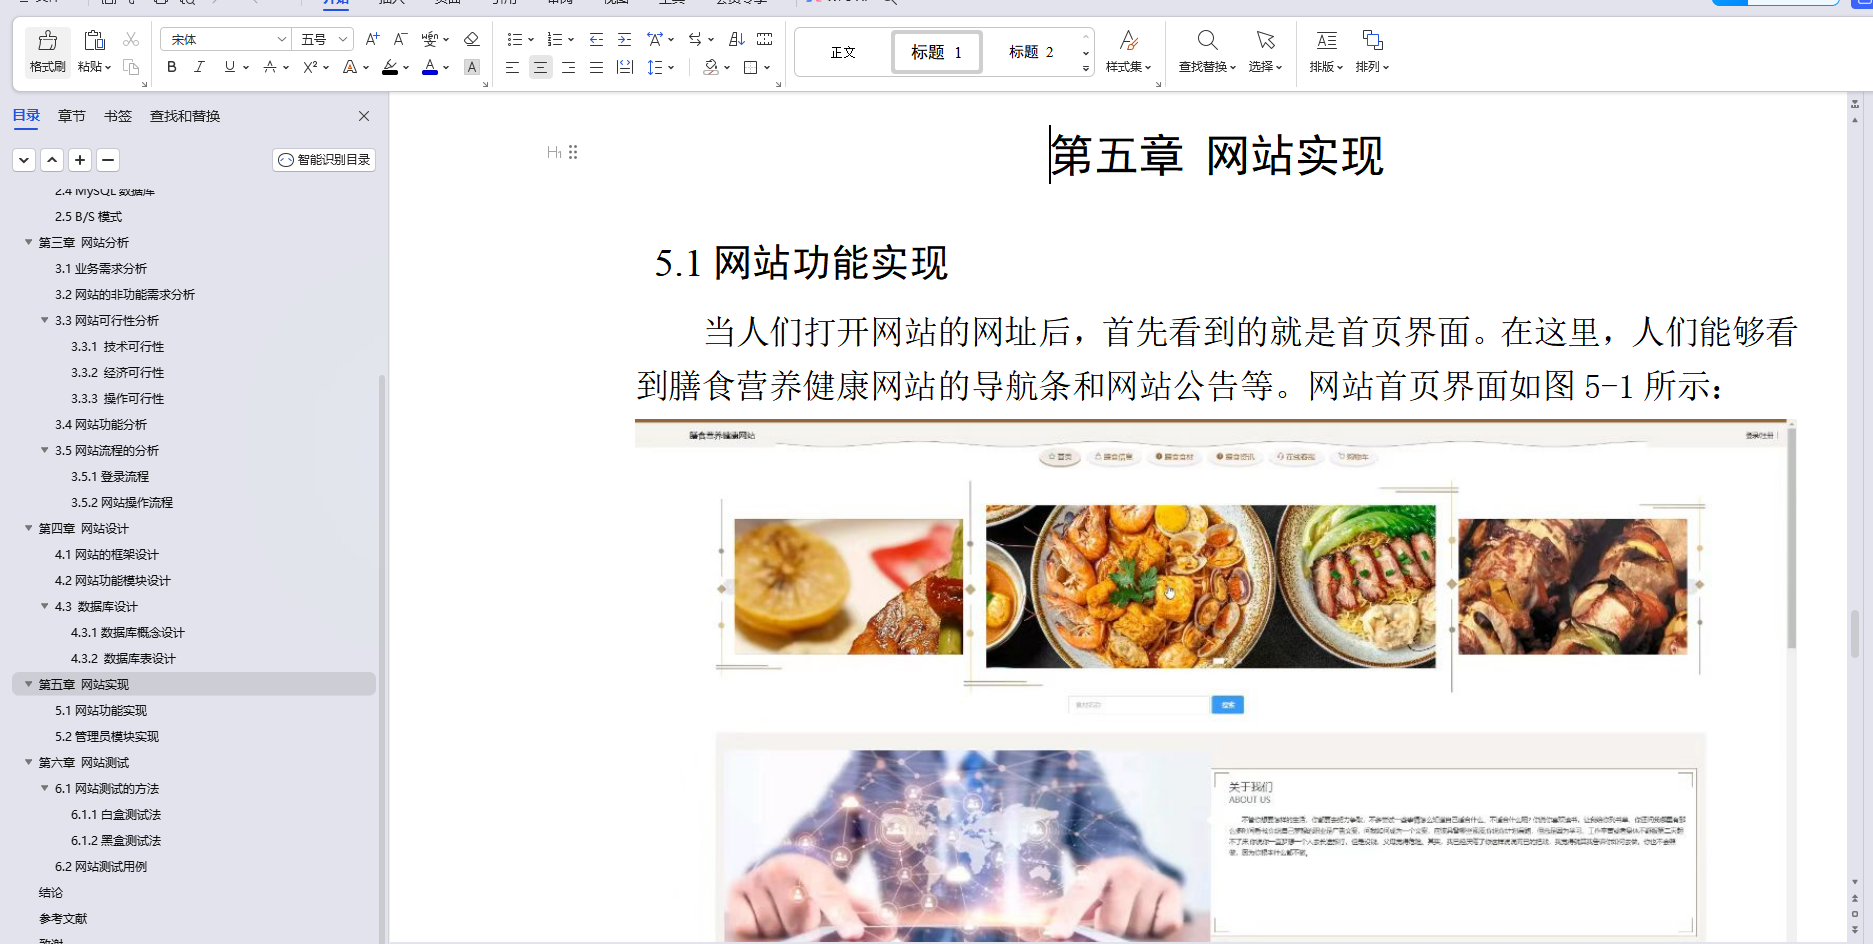This screenshot has height=944, width=1873.
Task: Switch to the 书签 sidebar tab
Action: tap(117, 116)
